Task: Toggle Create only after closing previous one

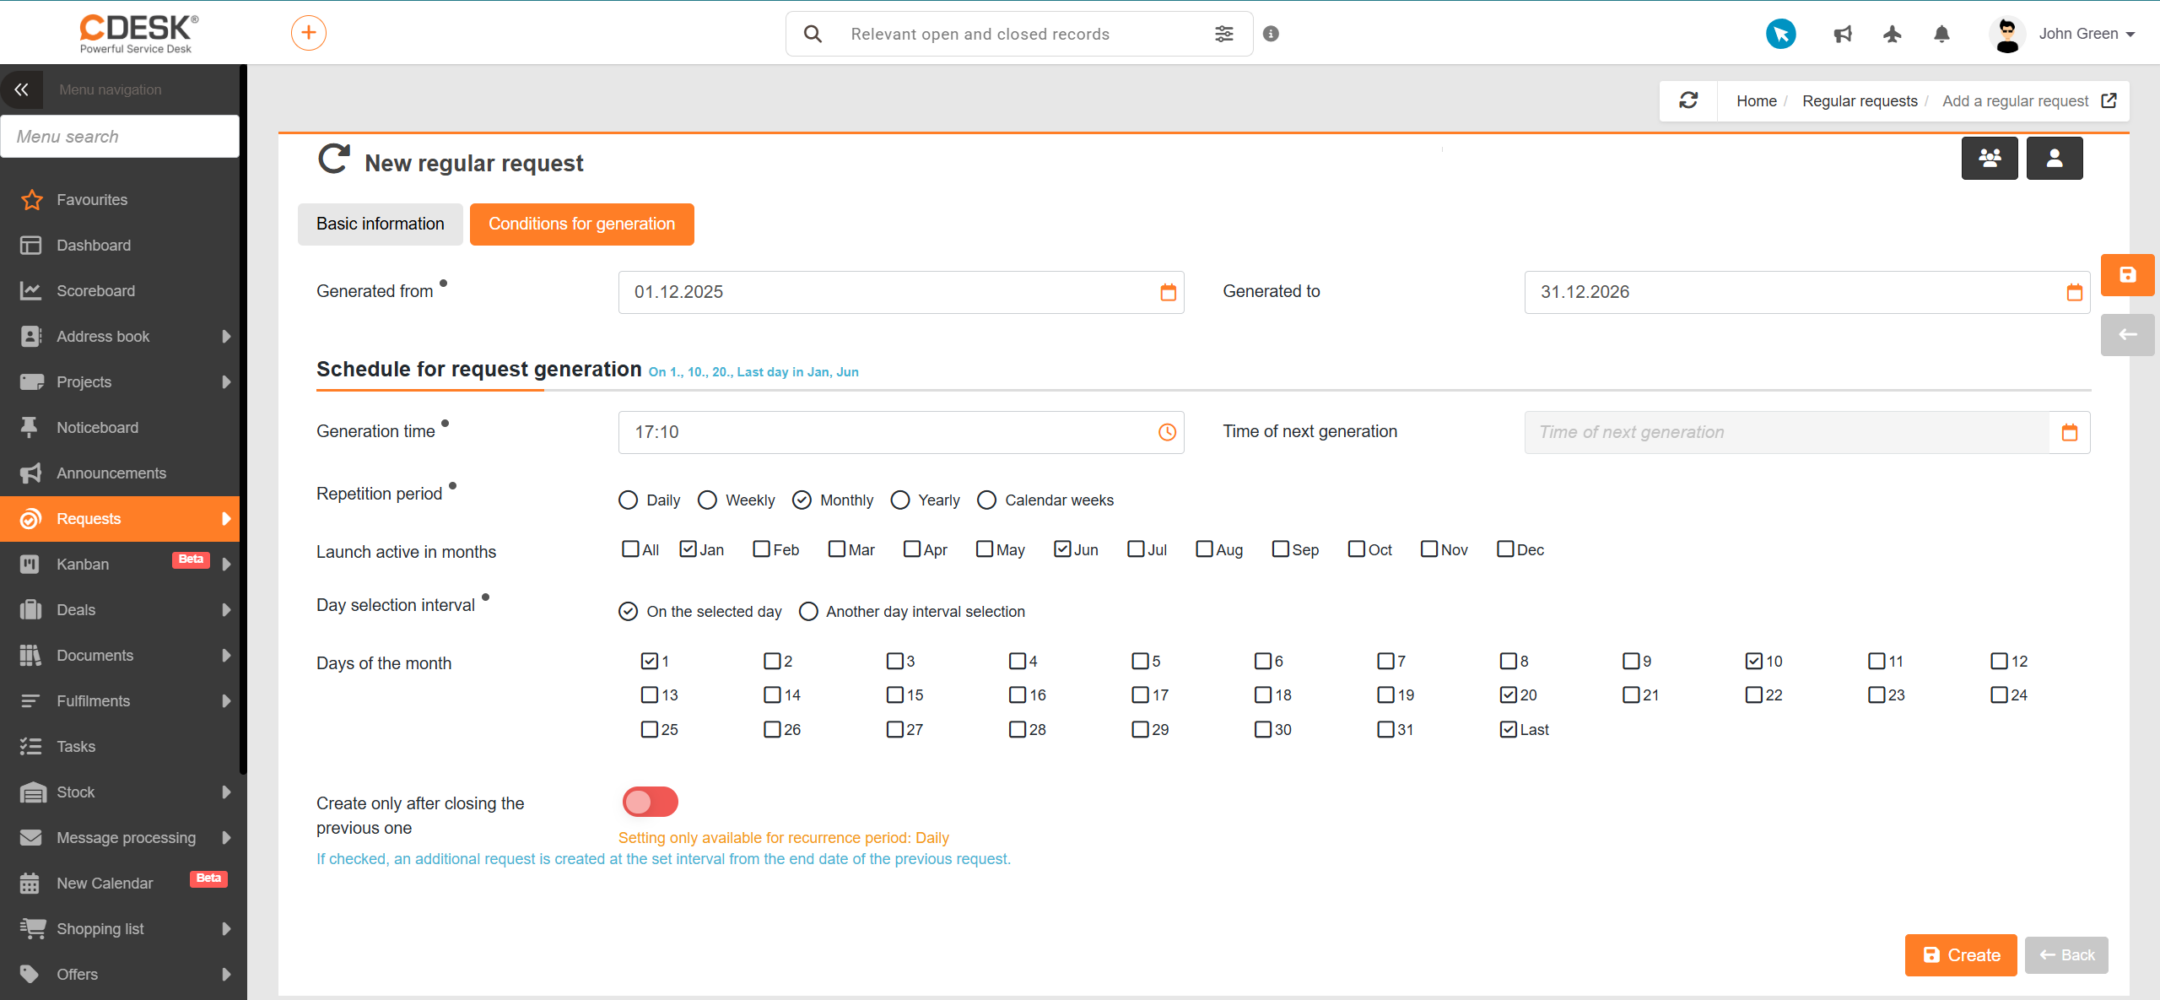Action: coord(650,802)
